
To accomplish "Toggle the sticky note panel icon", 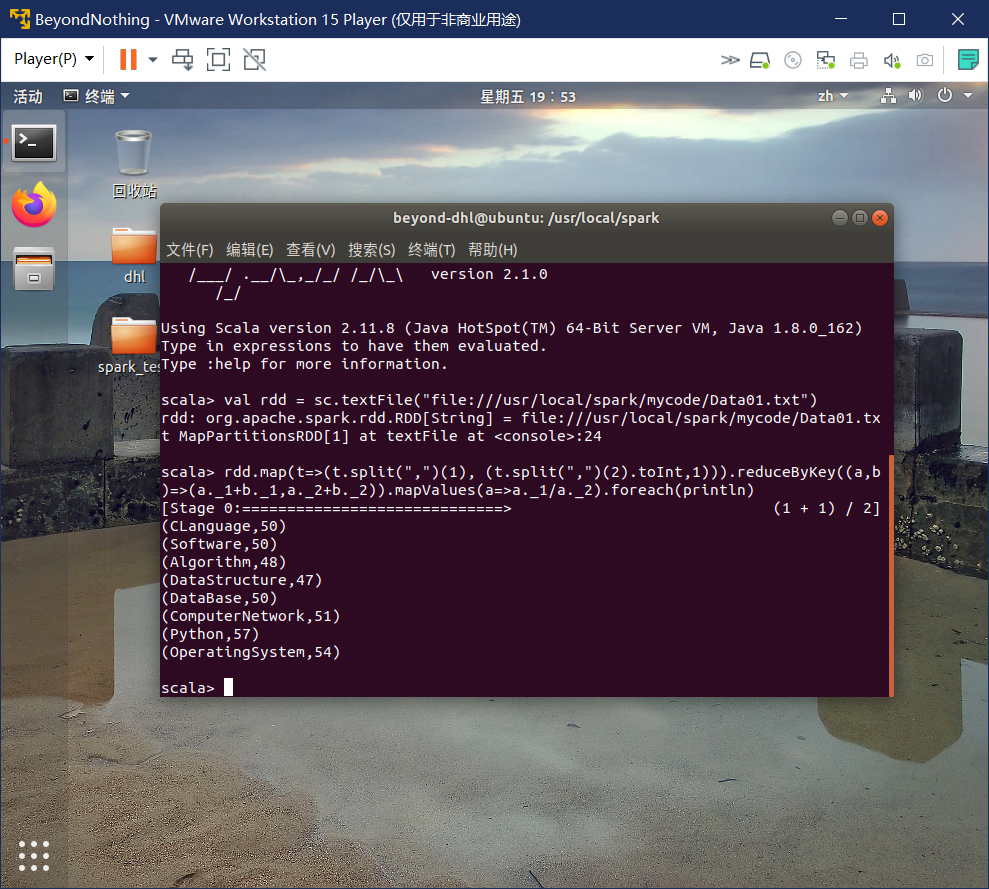I will pyautogui.click(x=967, y=60).
